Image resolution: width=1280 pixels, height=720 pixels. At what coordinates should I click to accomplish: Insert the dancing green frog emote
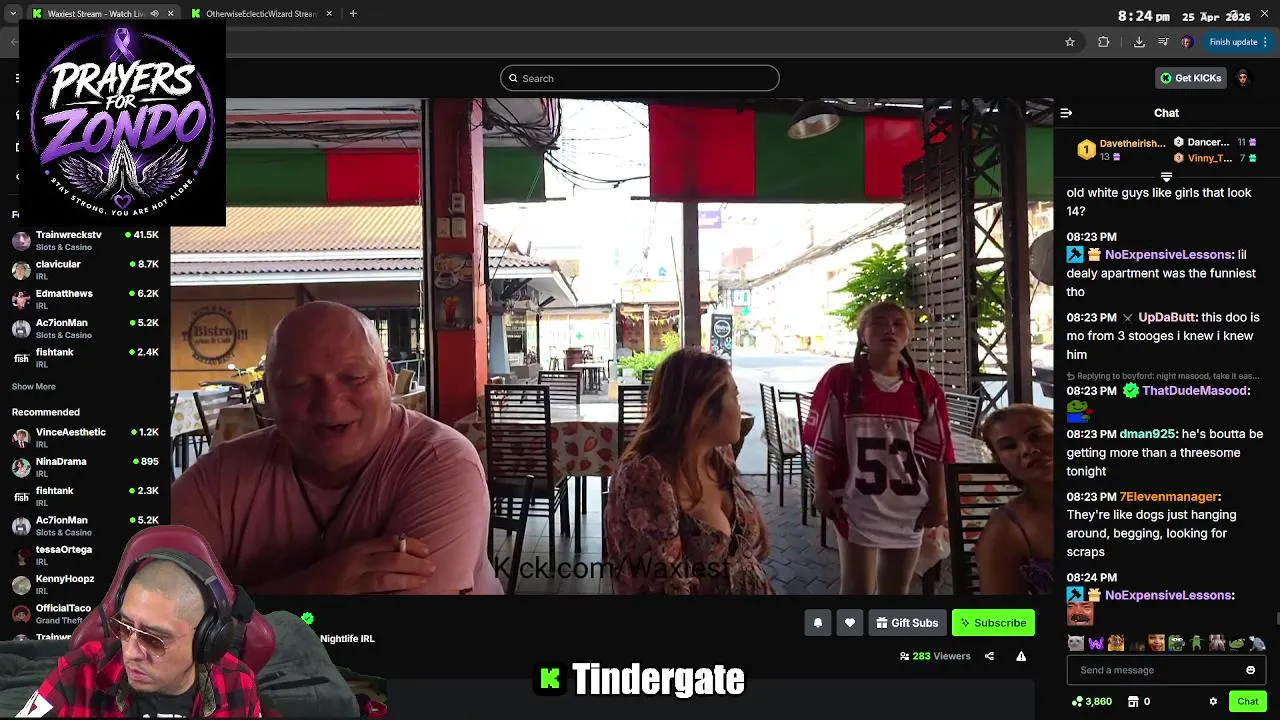(x=1196, y=643)
